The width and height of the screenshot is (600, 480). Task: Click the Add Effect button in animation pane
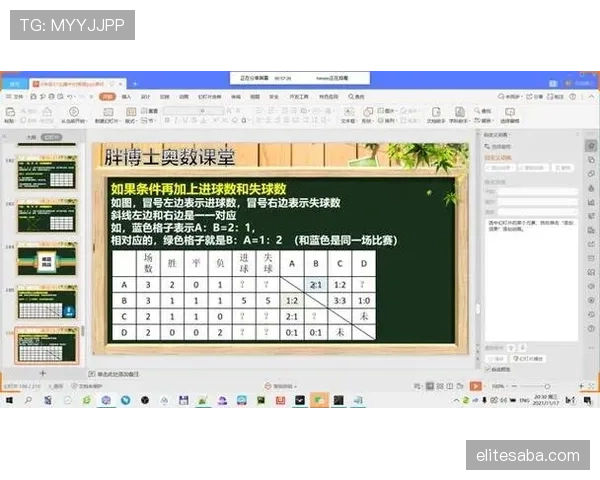coord(499,168)
